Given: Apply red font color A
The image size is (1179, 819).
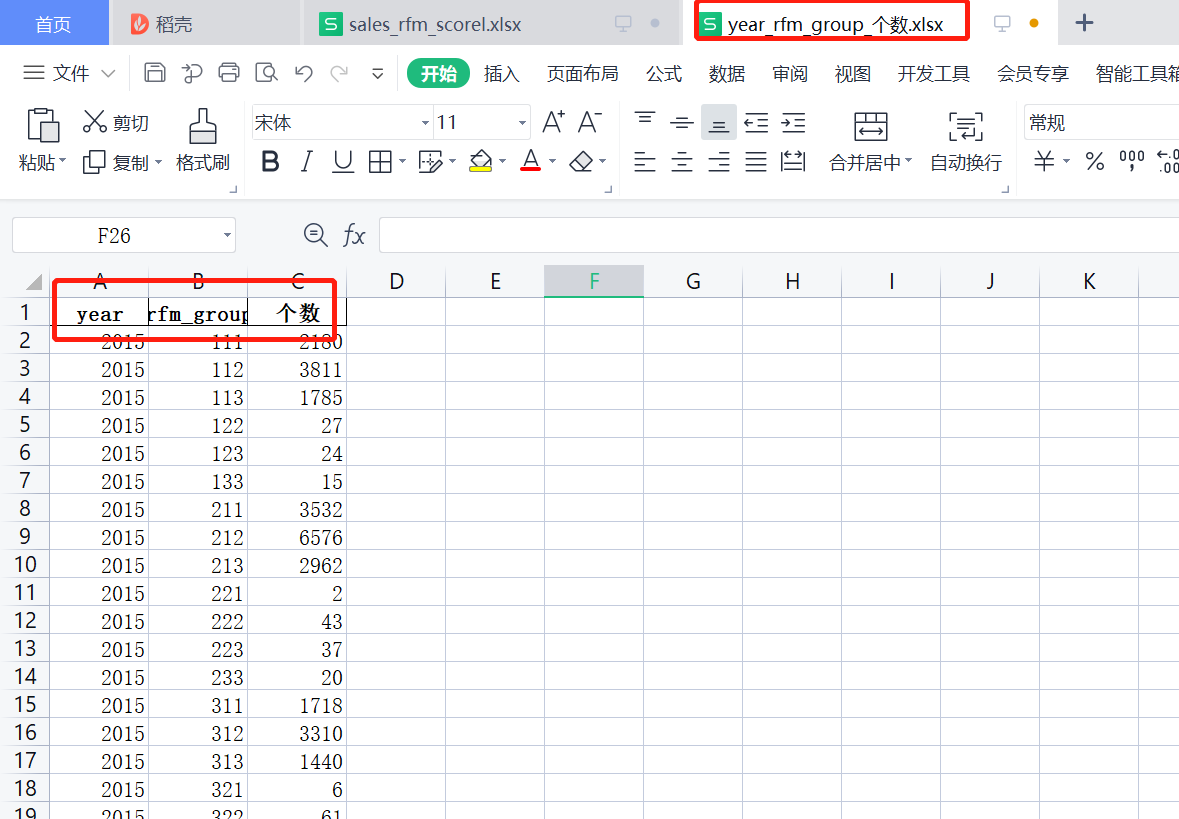Looking at the screenshot, I should [531, 160].
